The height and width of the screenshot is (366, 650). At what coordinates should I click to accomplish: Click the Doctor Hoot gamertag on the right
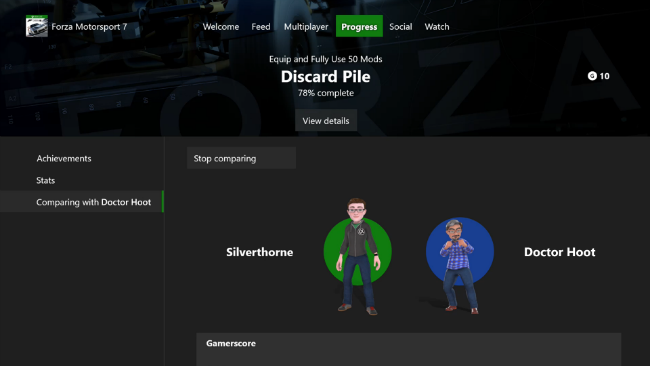tap(560, 252)
